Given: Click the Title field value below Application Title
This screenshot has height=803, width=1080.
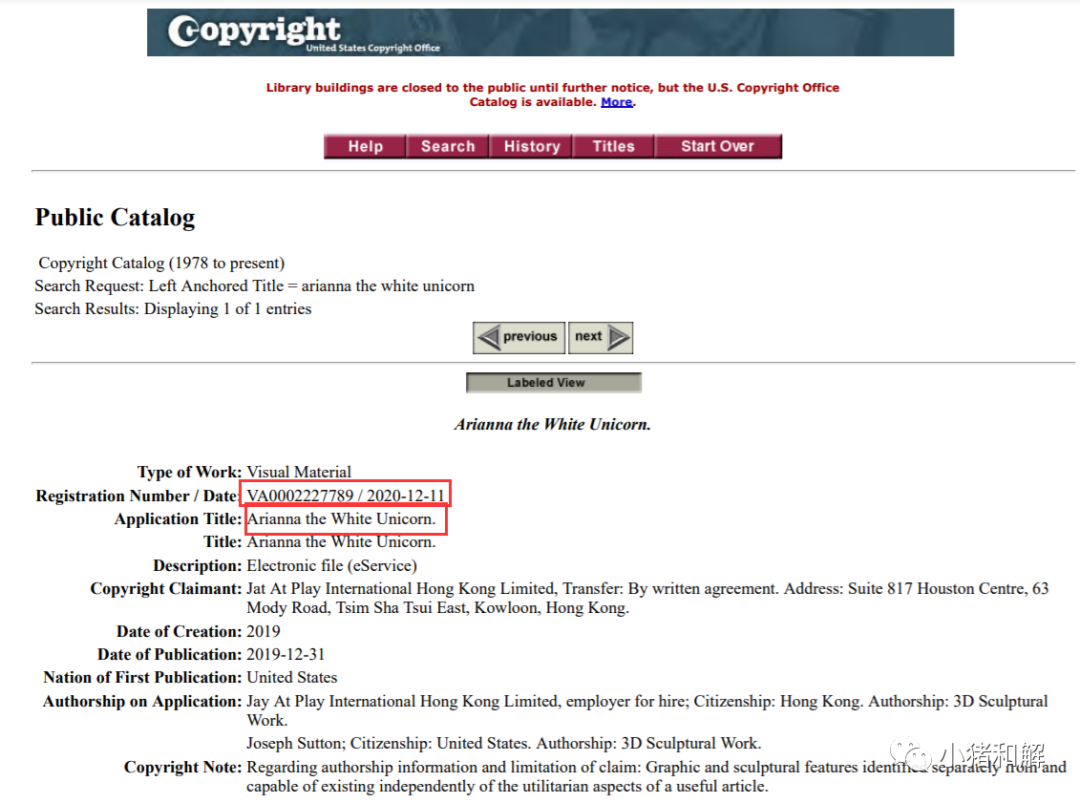Looking at the screenshot, I should coord(342,543).
